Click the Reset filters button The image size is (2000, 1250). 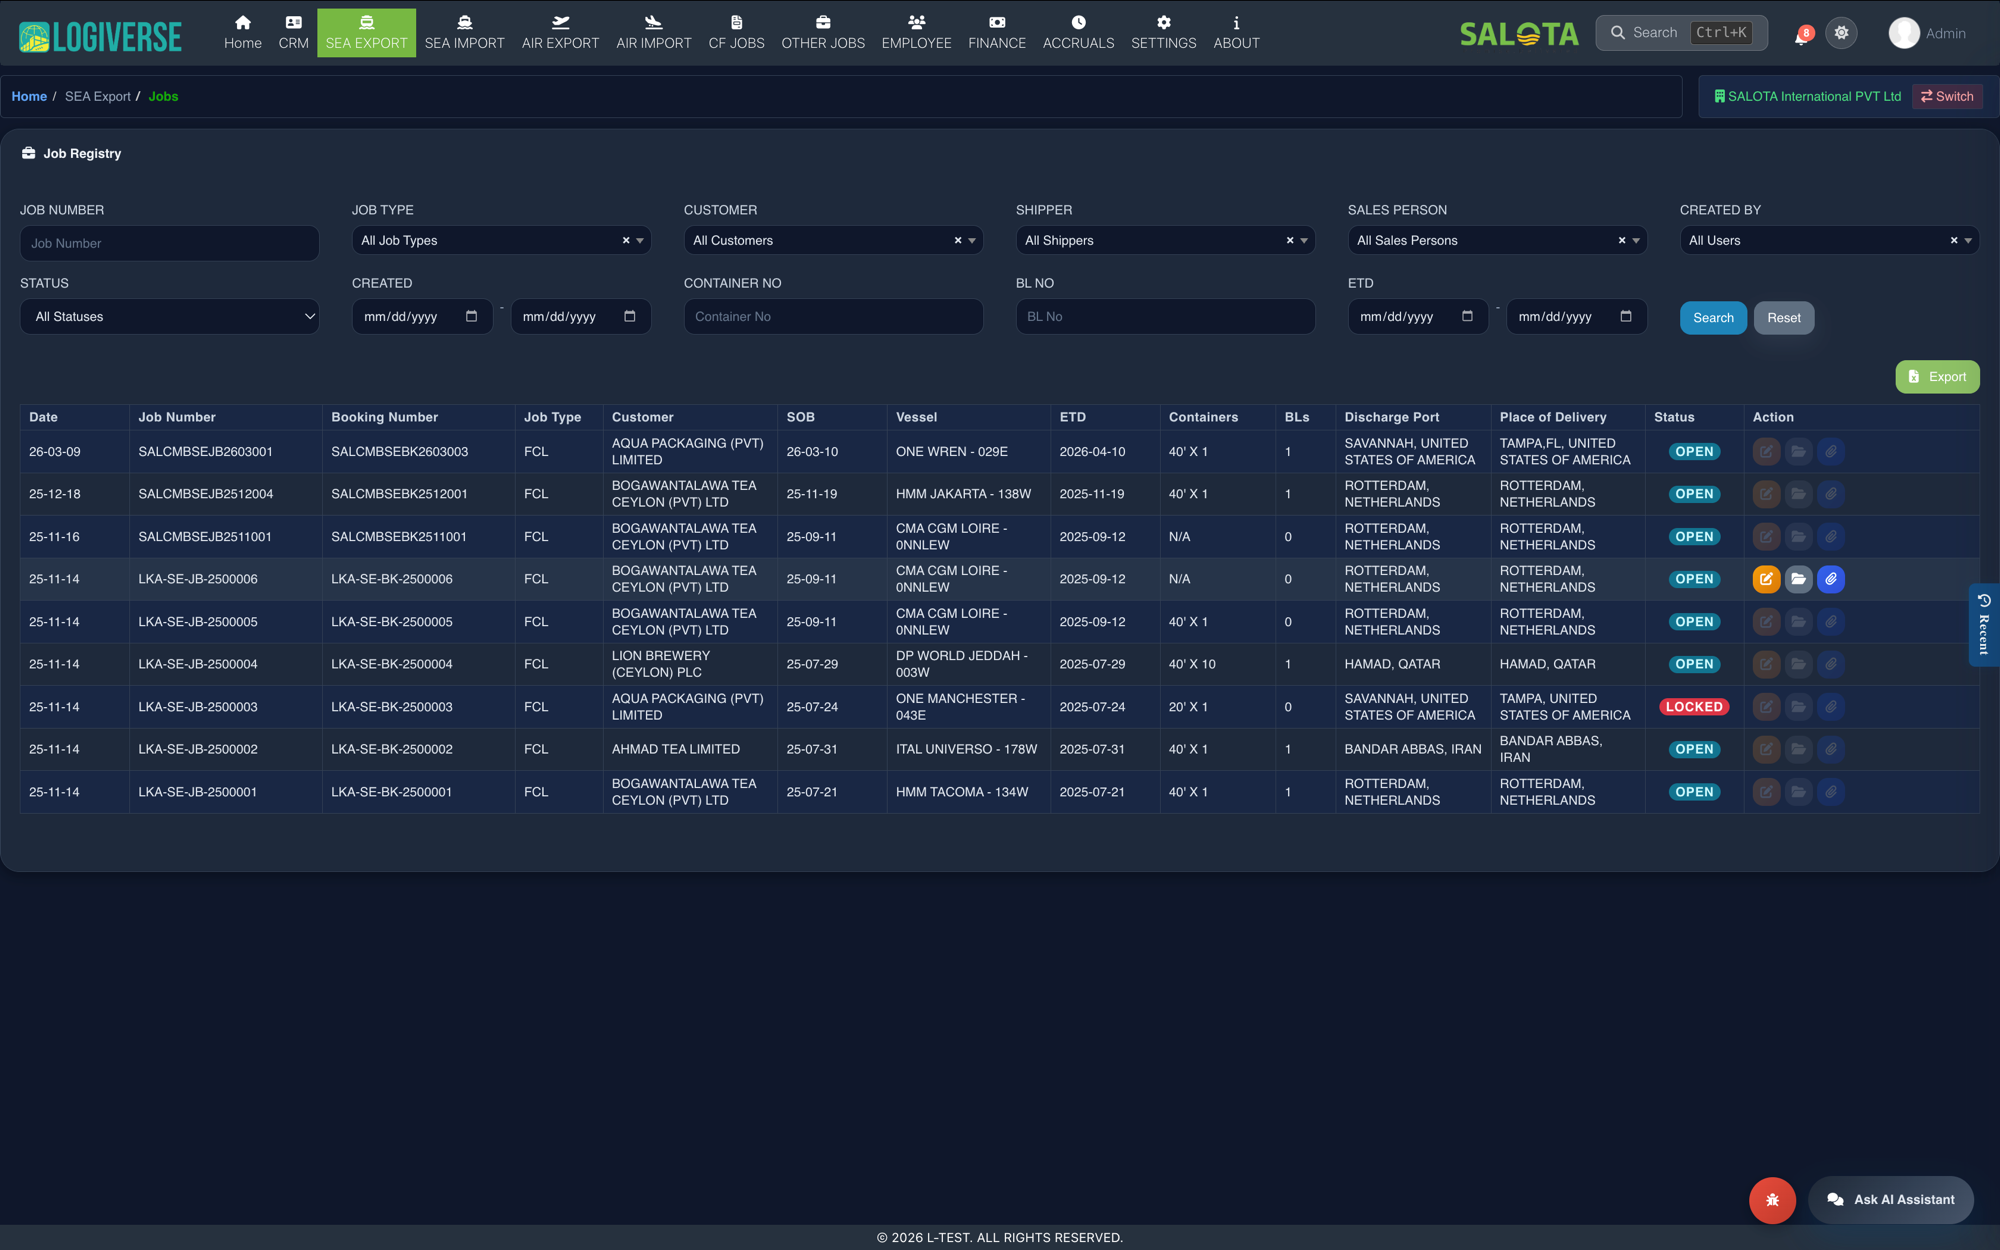click(1783, 318)
